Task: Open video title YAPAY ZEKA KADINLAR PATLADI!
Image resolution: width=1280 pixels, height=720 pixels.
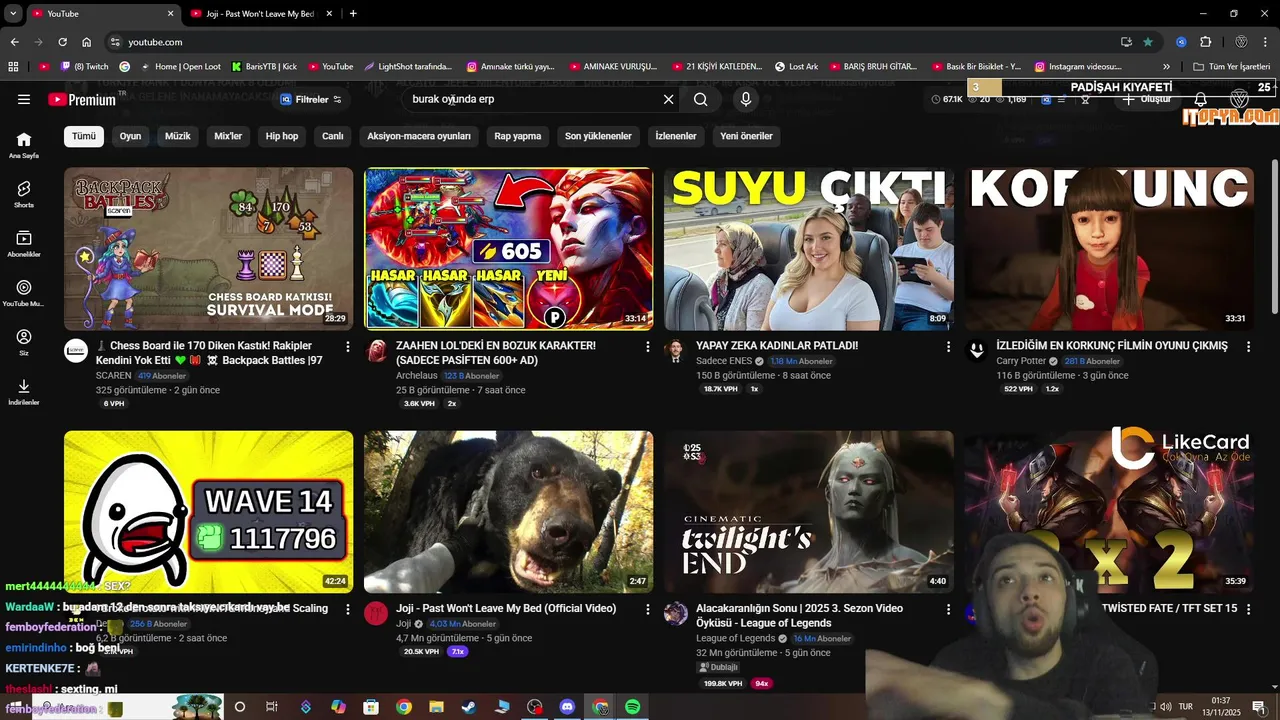Action: pos(777,345)
